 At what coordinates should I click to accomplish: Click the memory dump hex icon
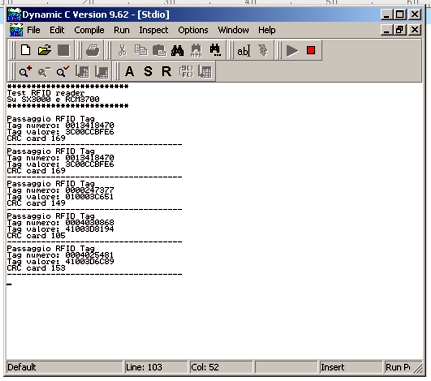coord(186,71)
